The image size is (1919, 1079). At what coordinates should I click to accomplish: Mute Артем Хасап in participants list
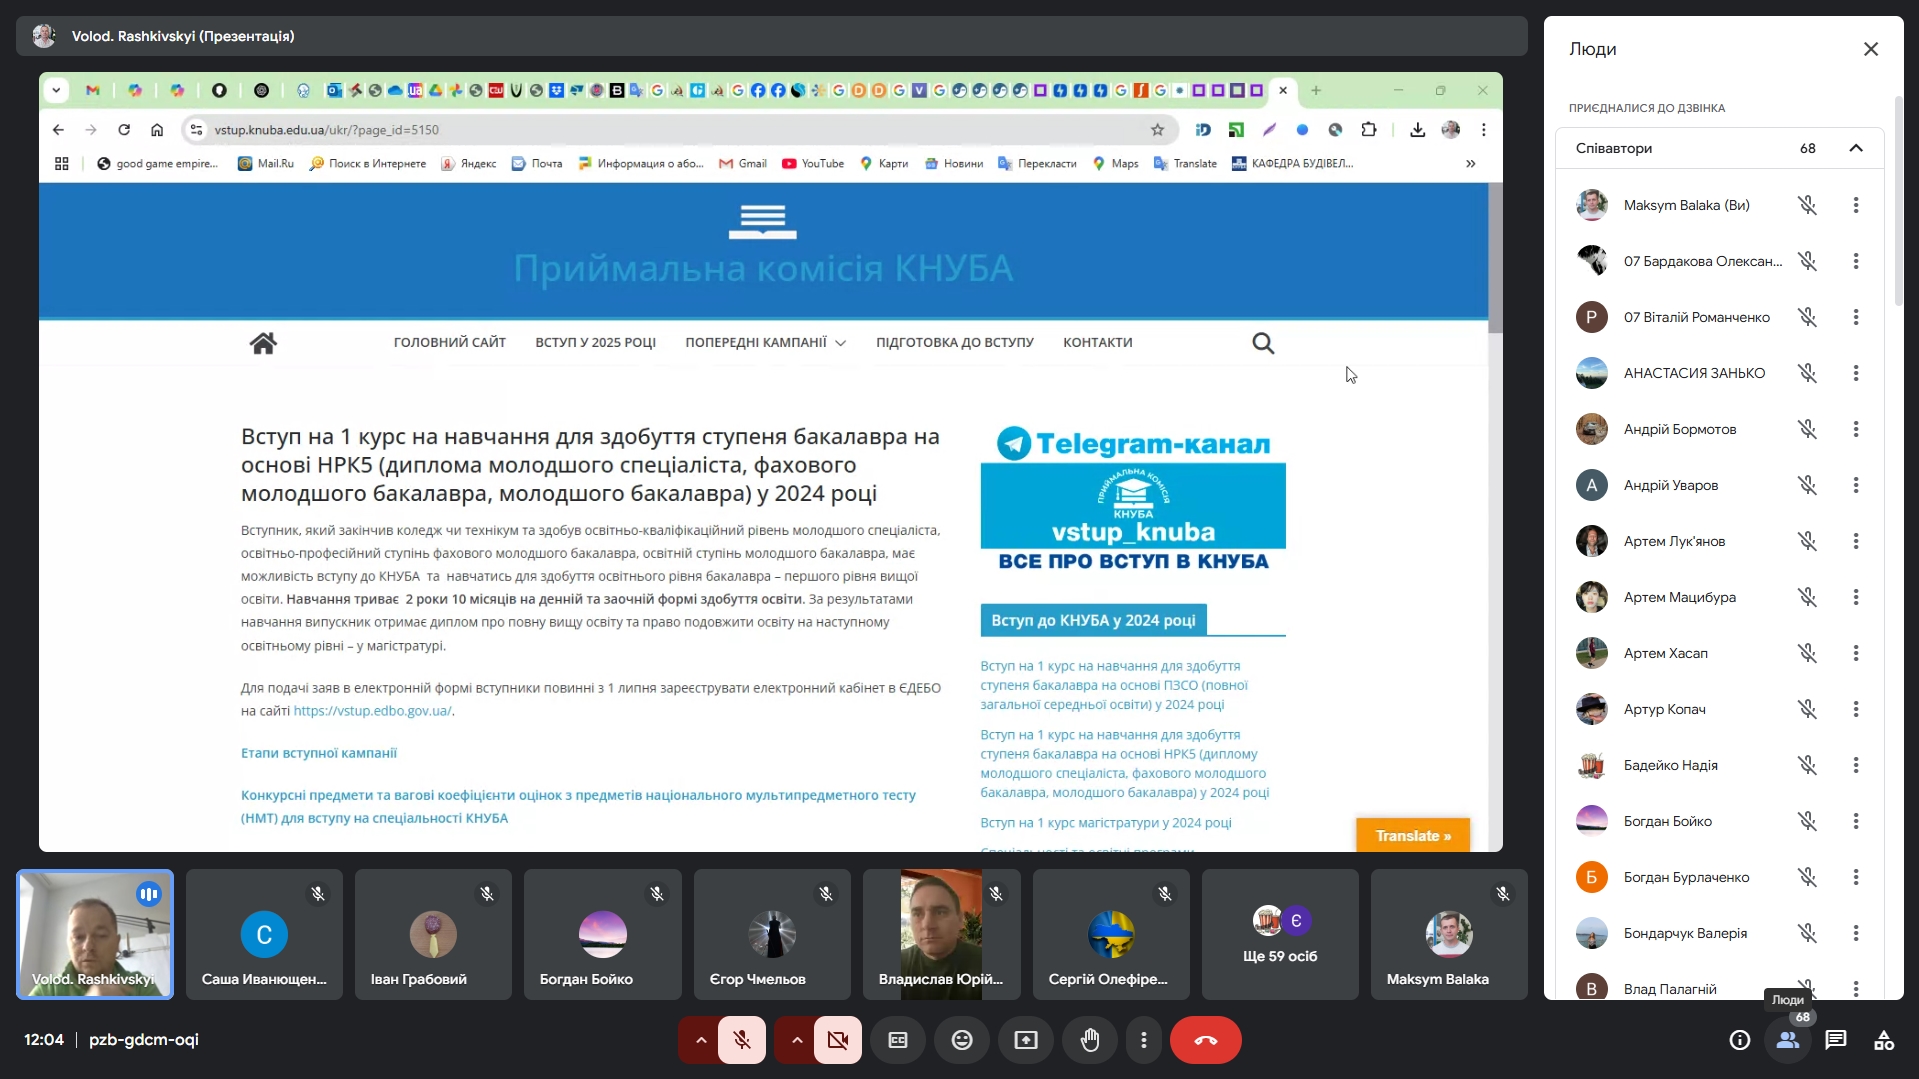coord(1807,653)
